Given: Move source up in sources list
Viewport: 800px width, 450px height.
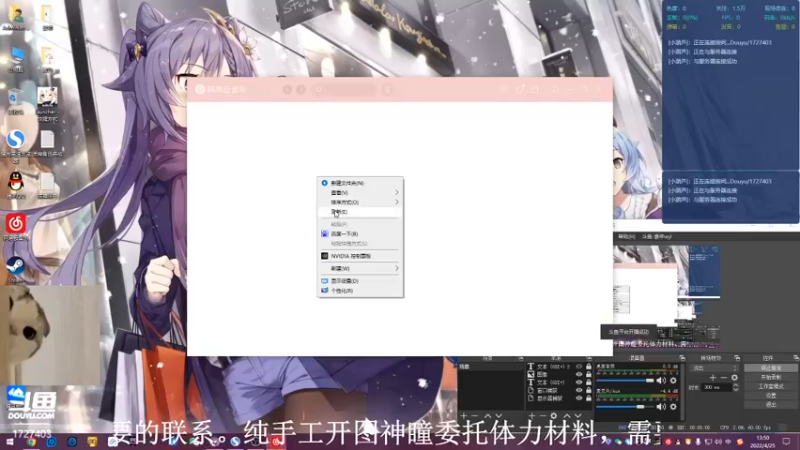Looking at the screenshot, I should 566,416.
